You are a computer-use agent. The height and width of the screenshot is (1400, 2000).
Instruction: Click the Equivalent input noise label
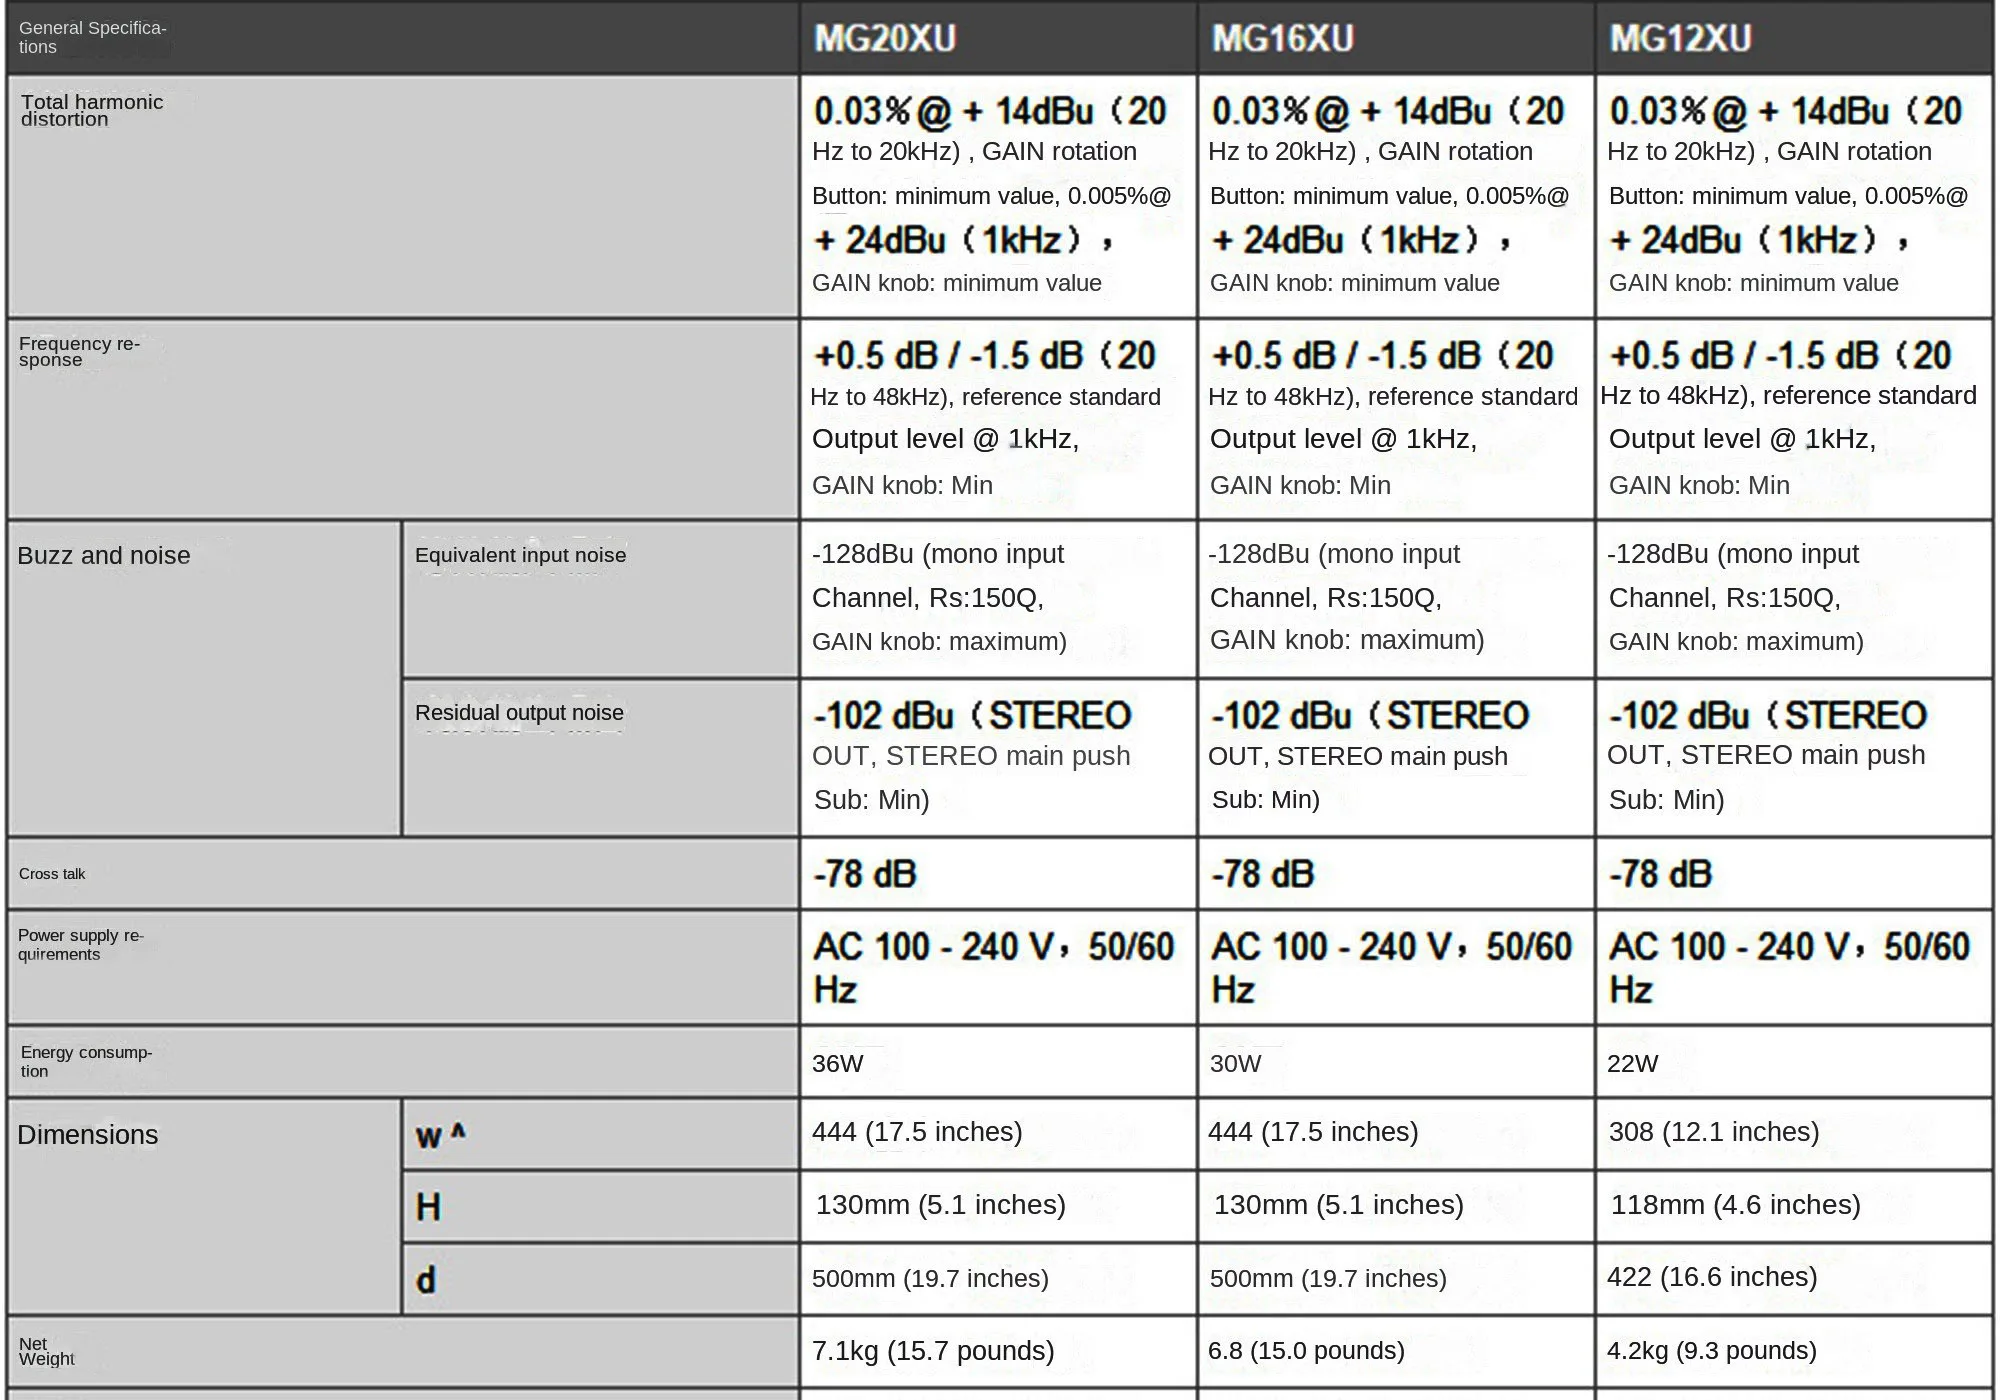520,556
